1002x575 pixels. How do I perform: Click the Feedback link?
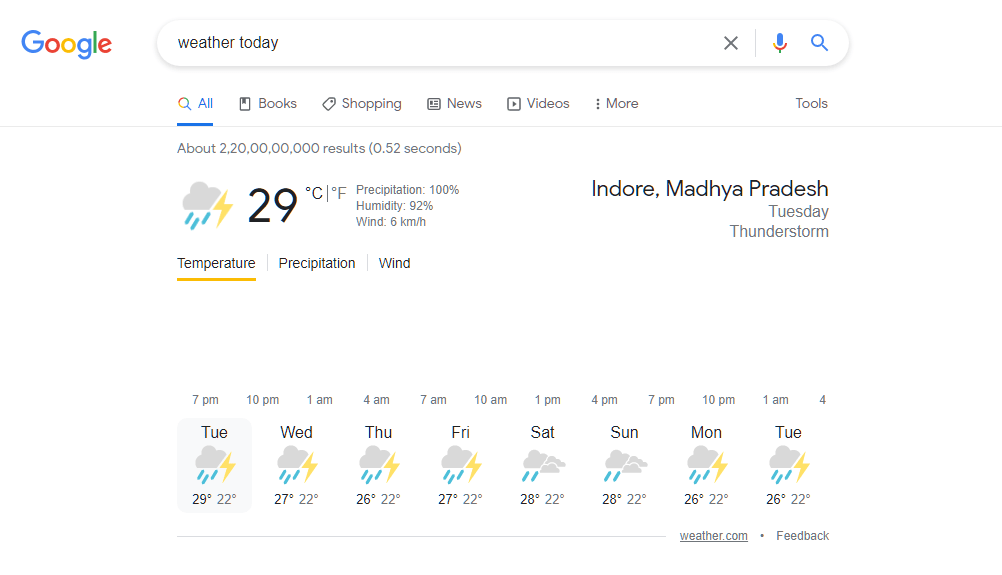point(802,536)
